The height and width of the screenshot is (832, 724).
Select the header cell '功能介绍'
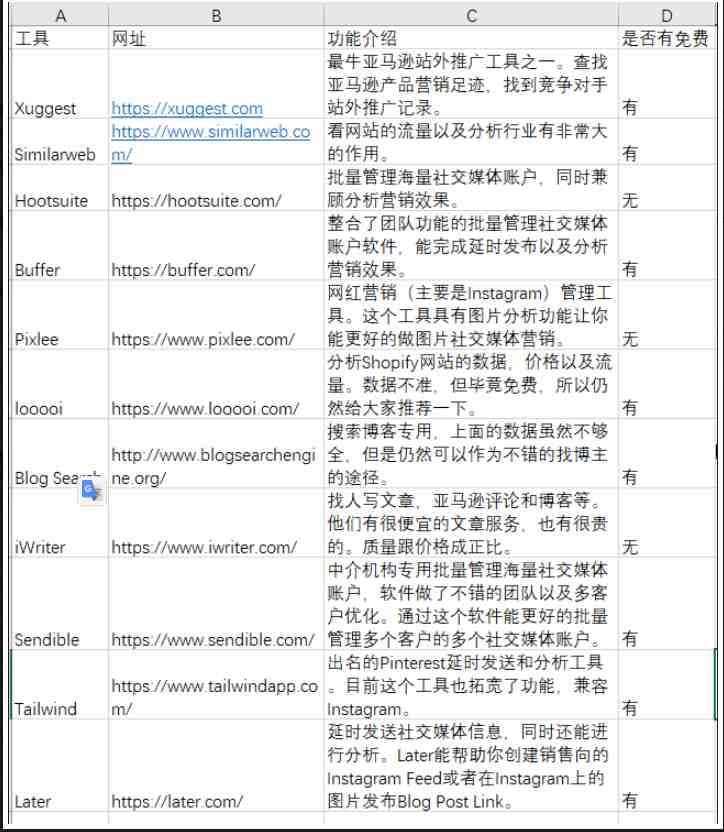tap(471, 38)
